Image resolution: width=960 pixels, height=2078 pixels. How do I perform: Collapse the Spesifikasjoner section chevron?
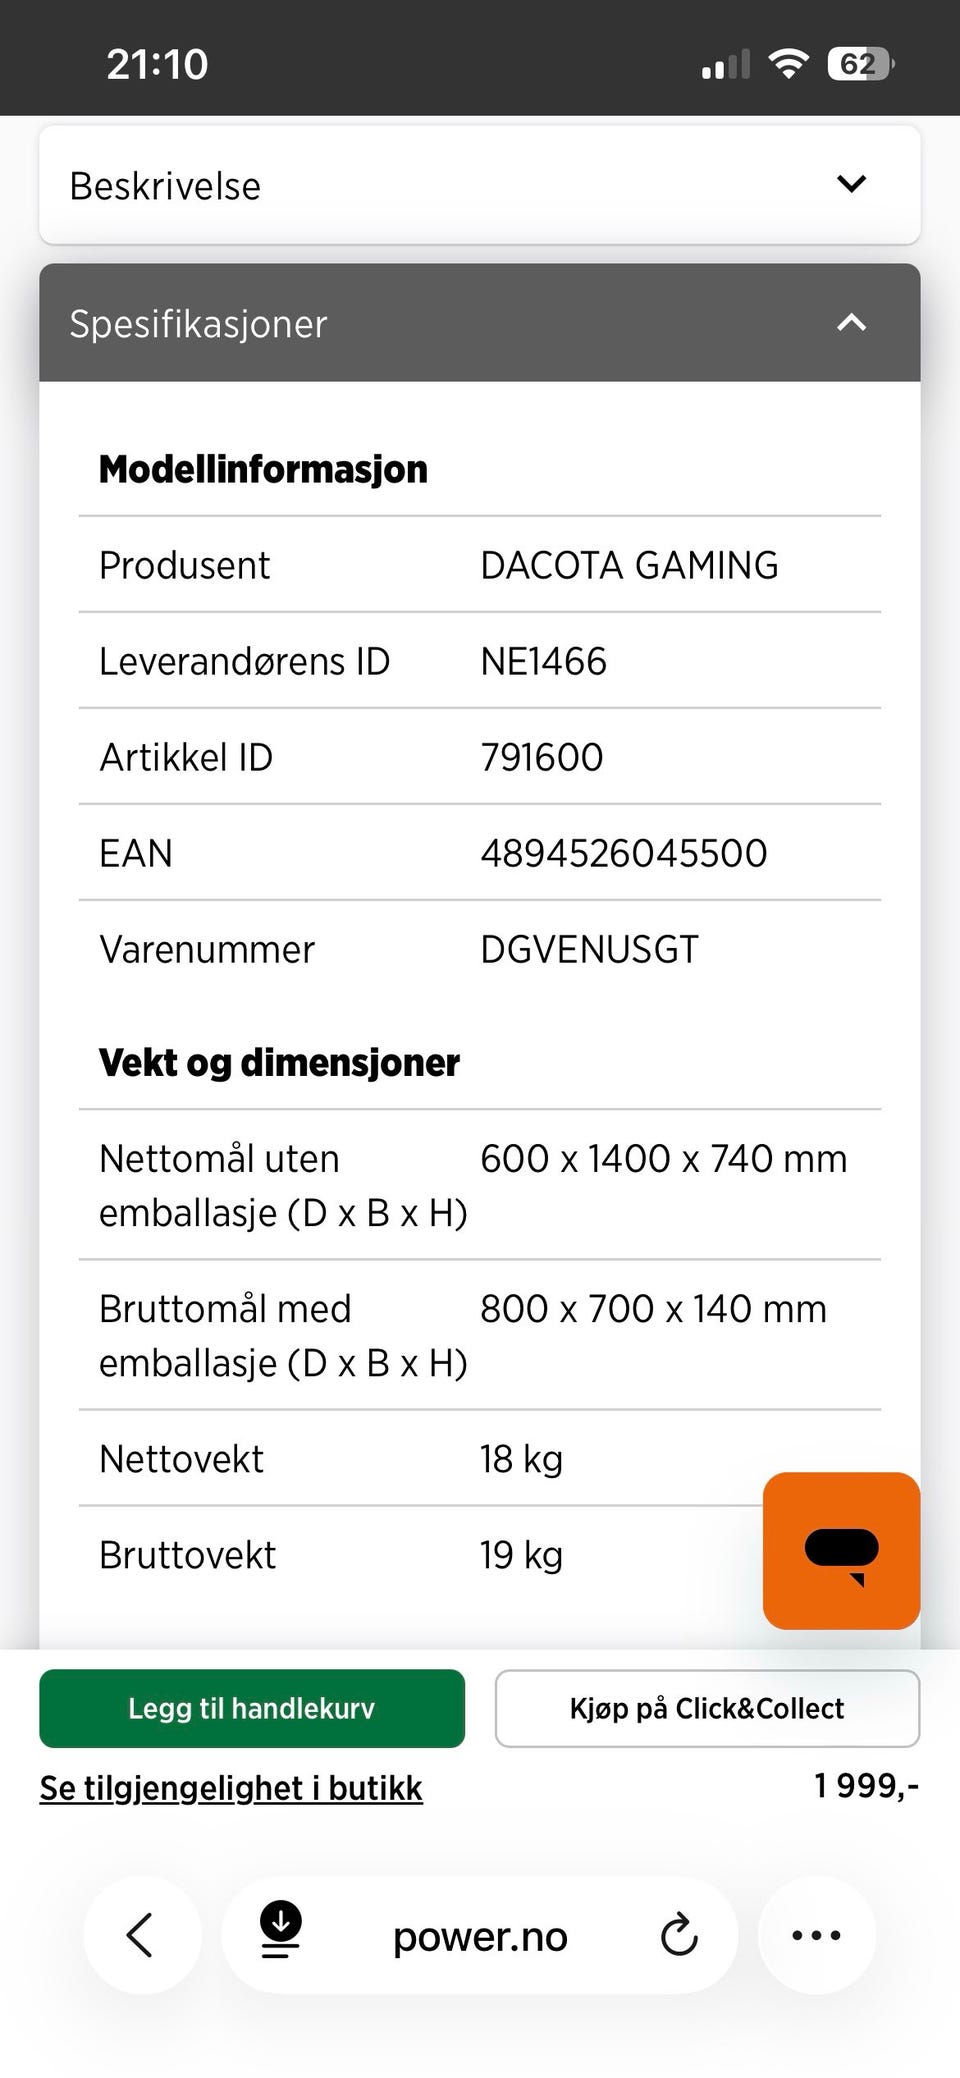851,322
